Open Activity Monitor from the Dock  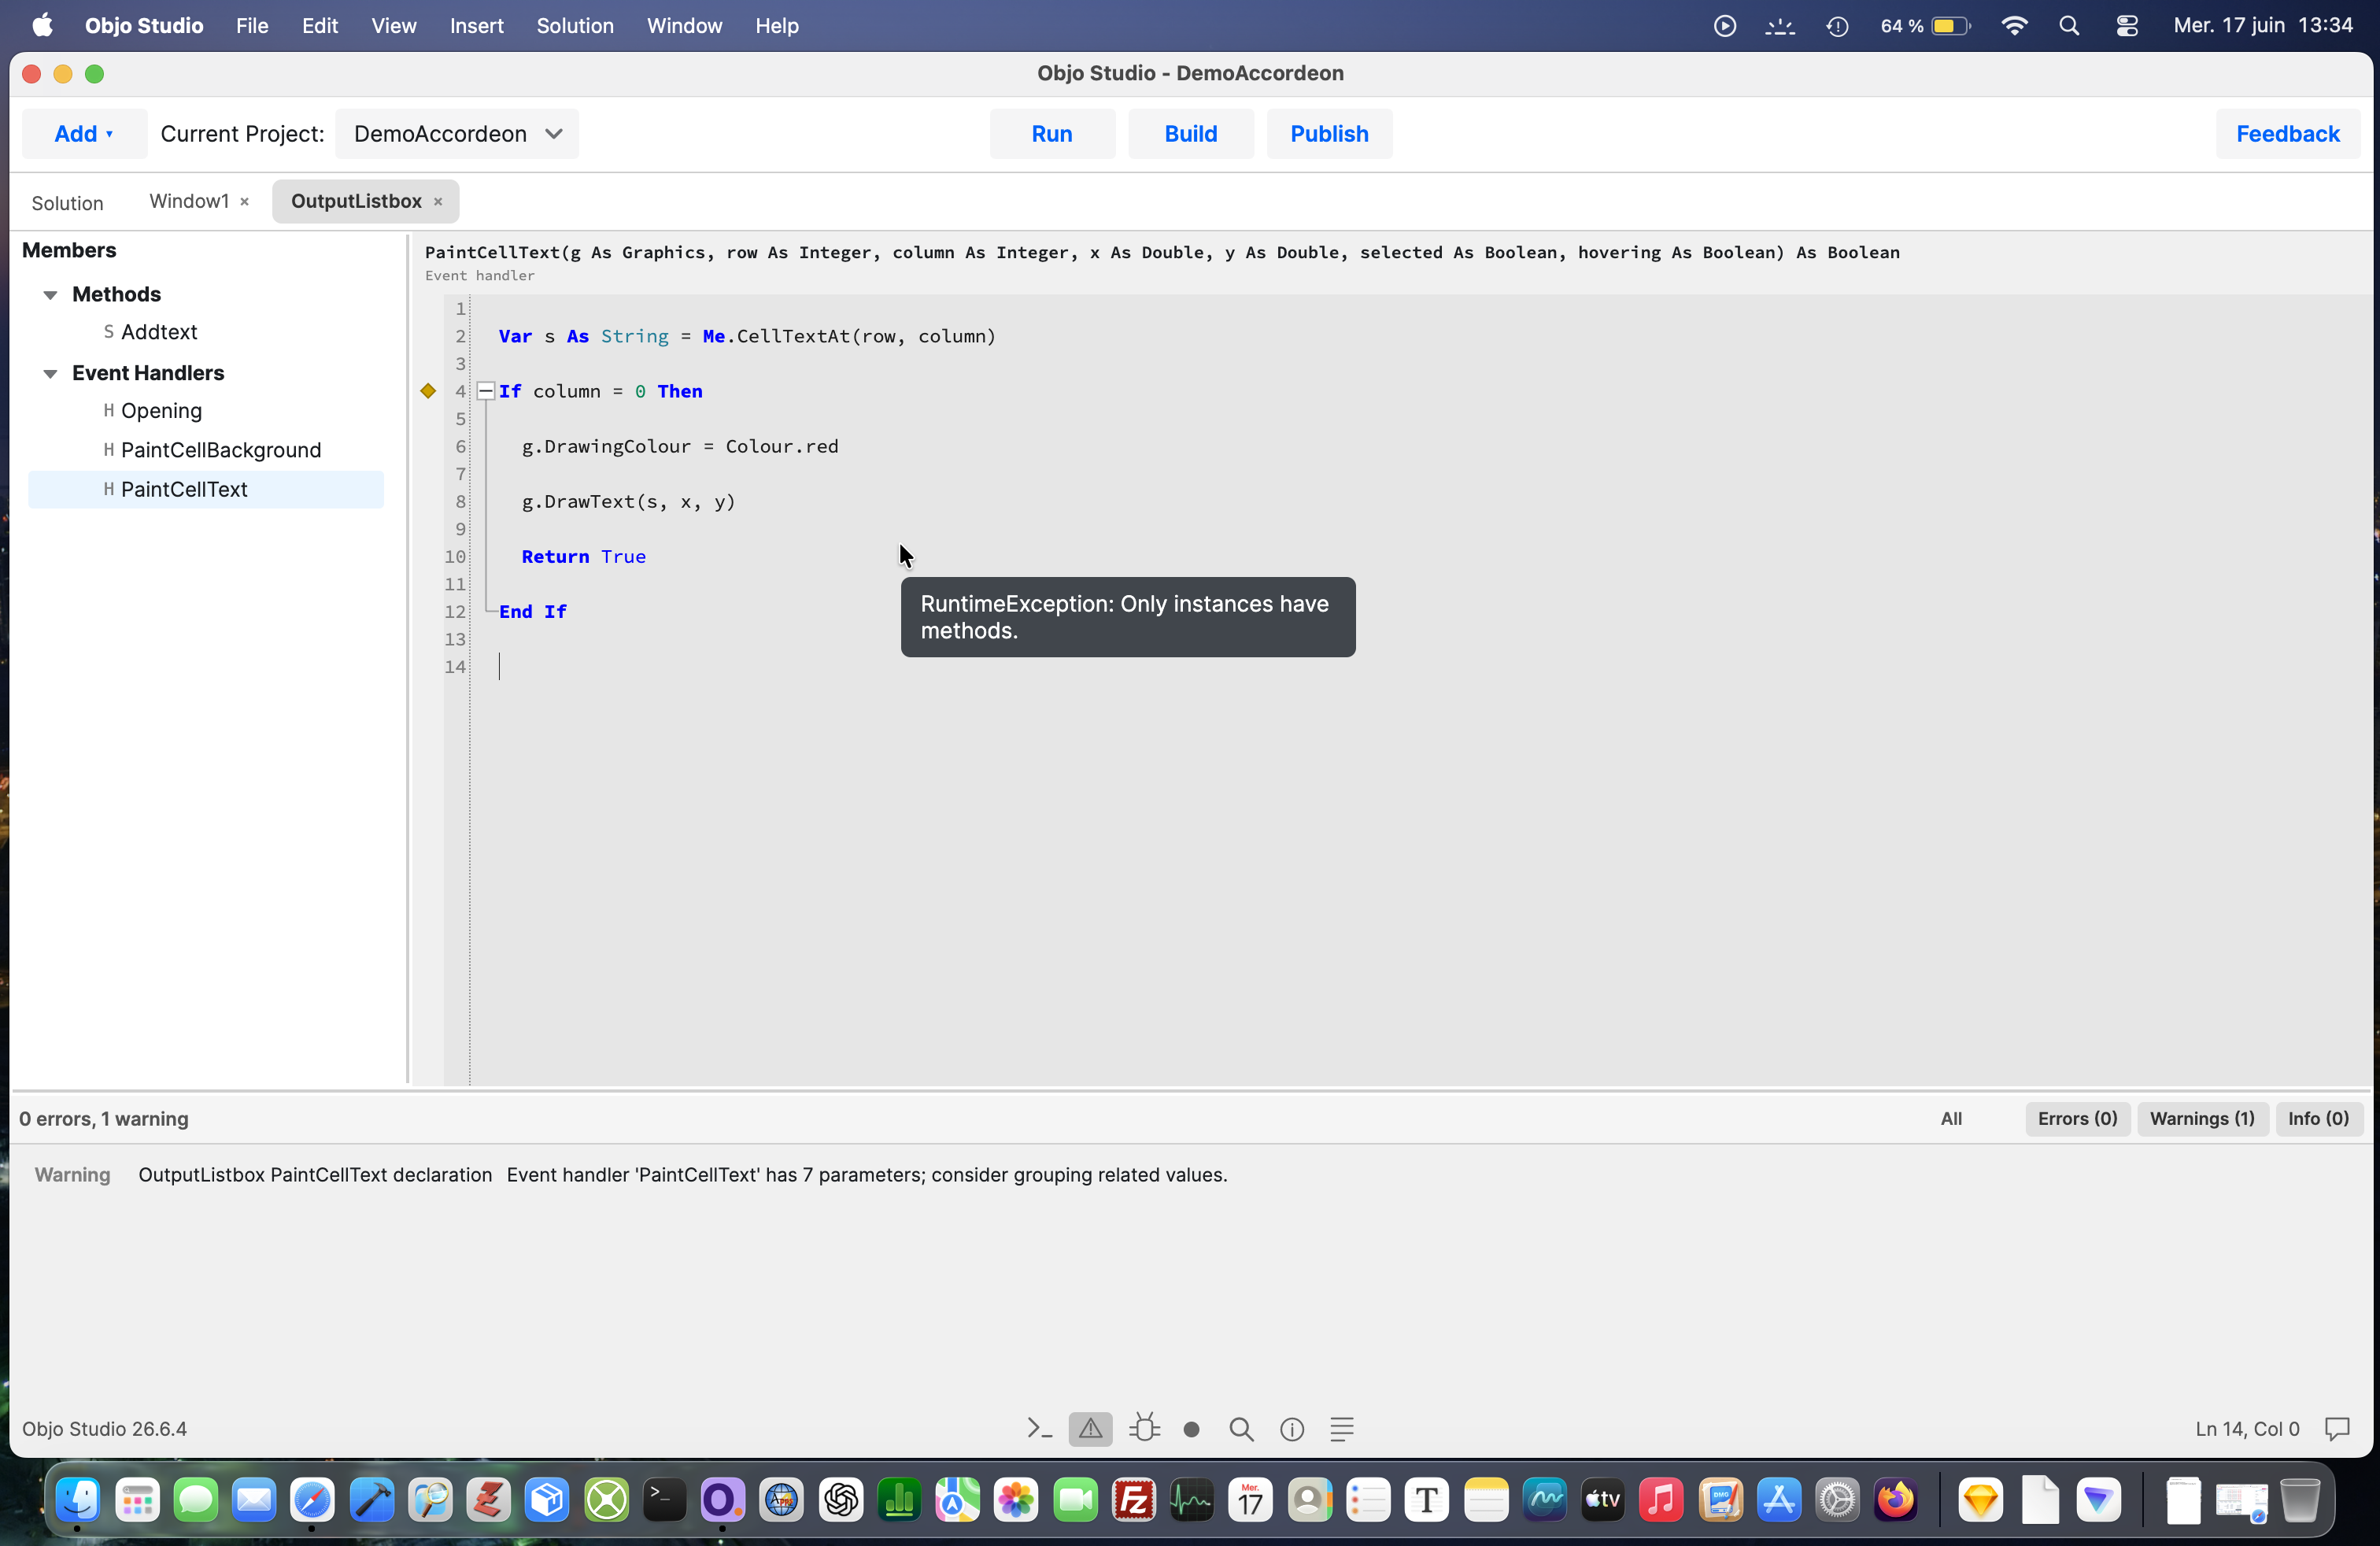(1192, 1499)
